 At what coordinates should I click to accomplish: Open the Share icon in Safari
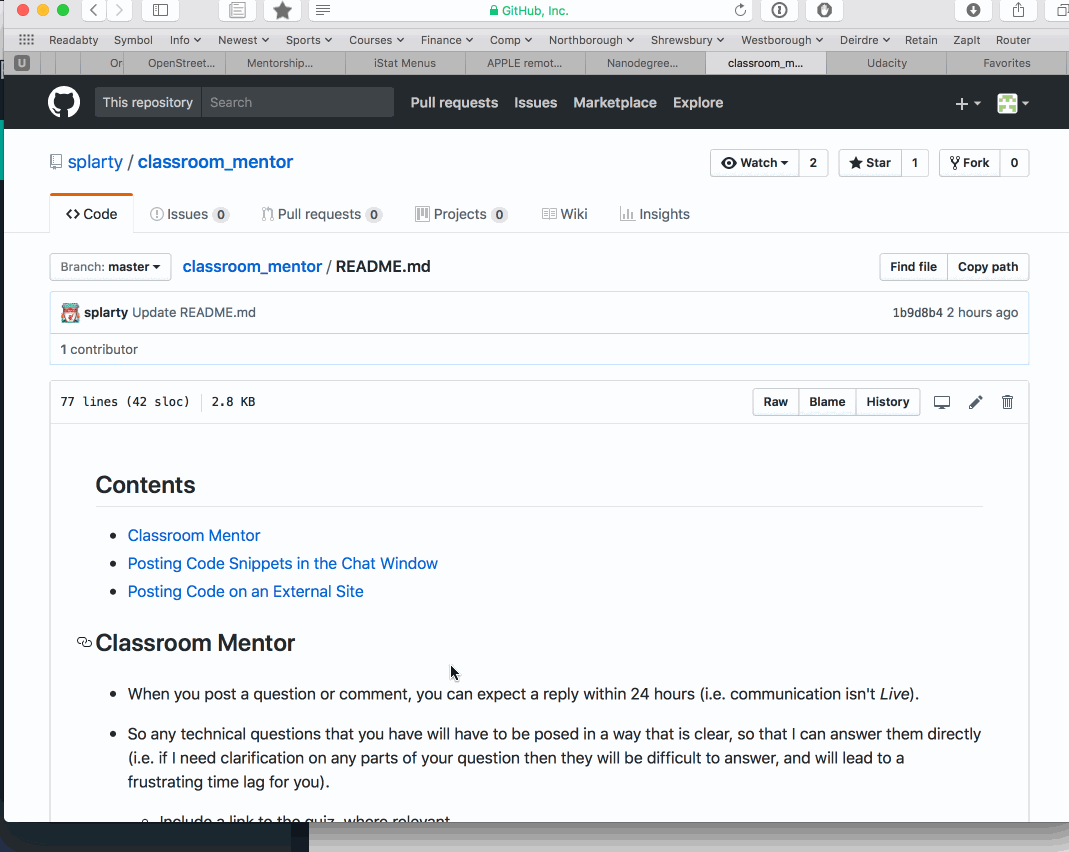(1019, 10)
